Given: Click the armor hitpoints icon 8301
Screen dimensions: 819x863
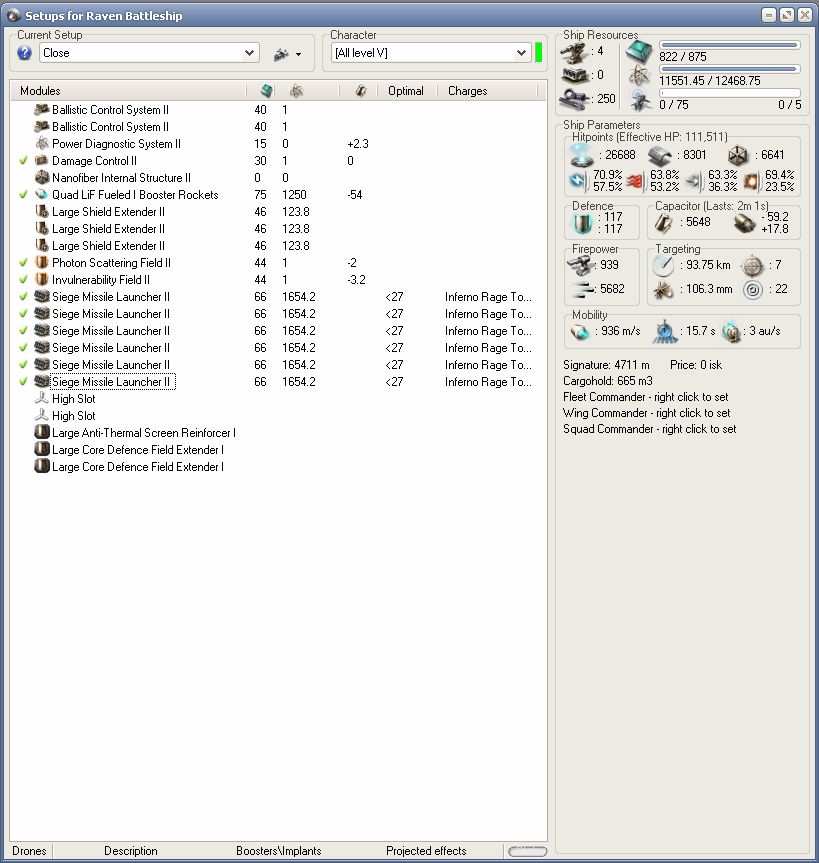Looking at the screenshot, I should [660, 156].
